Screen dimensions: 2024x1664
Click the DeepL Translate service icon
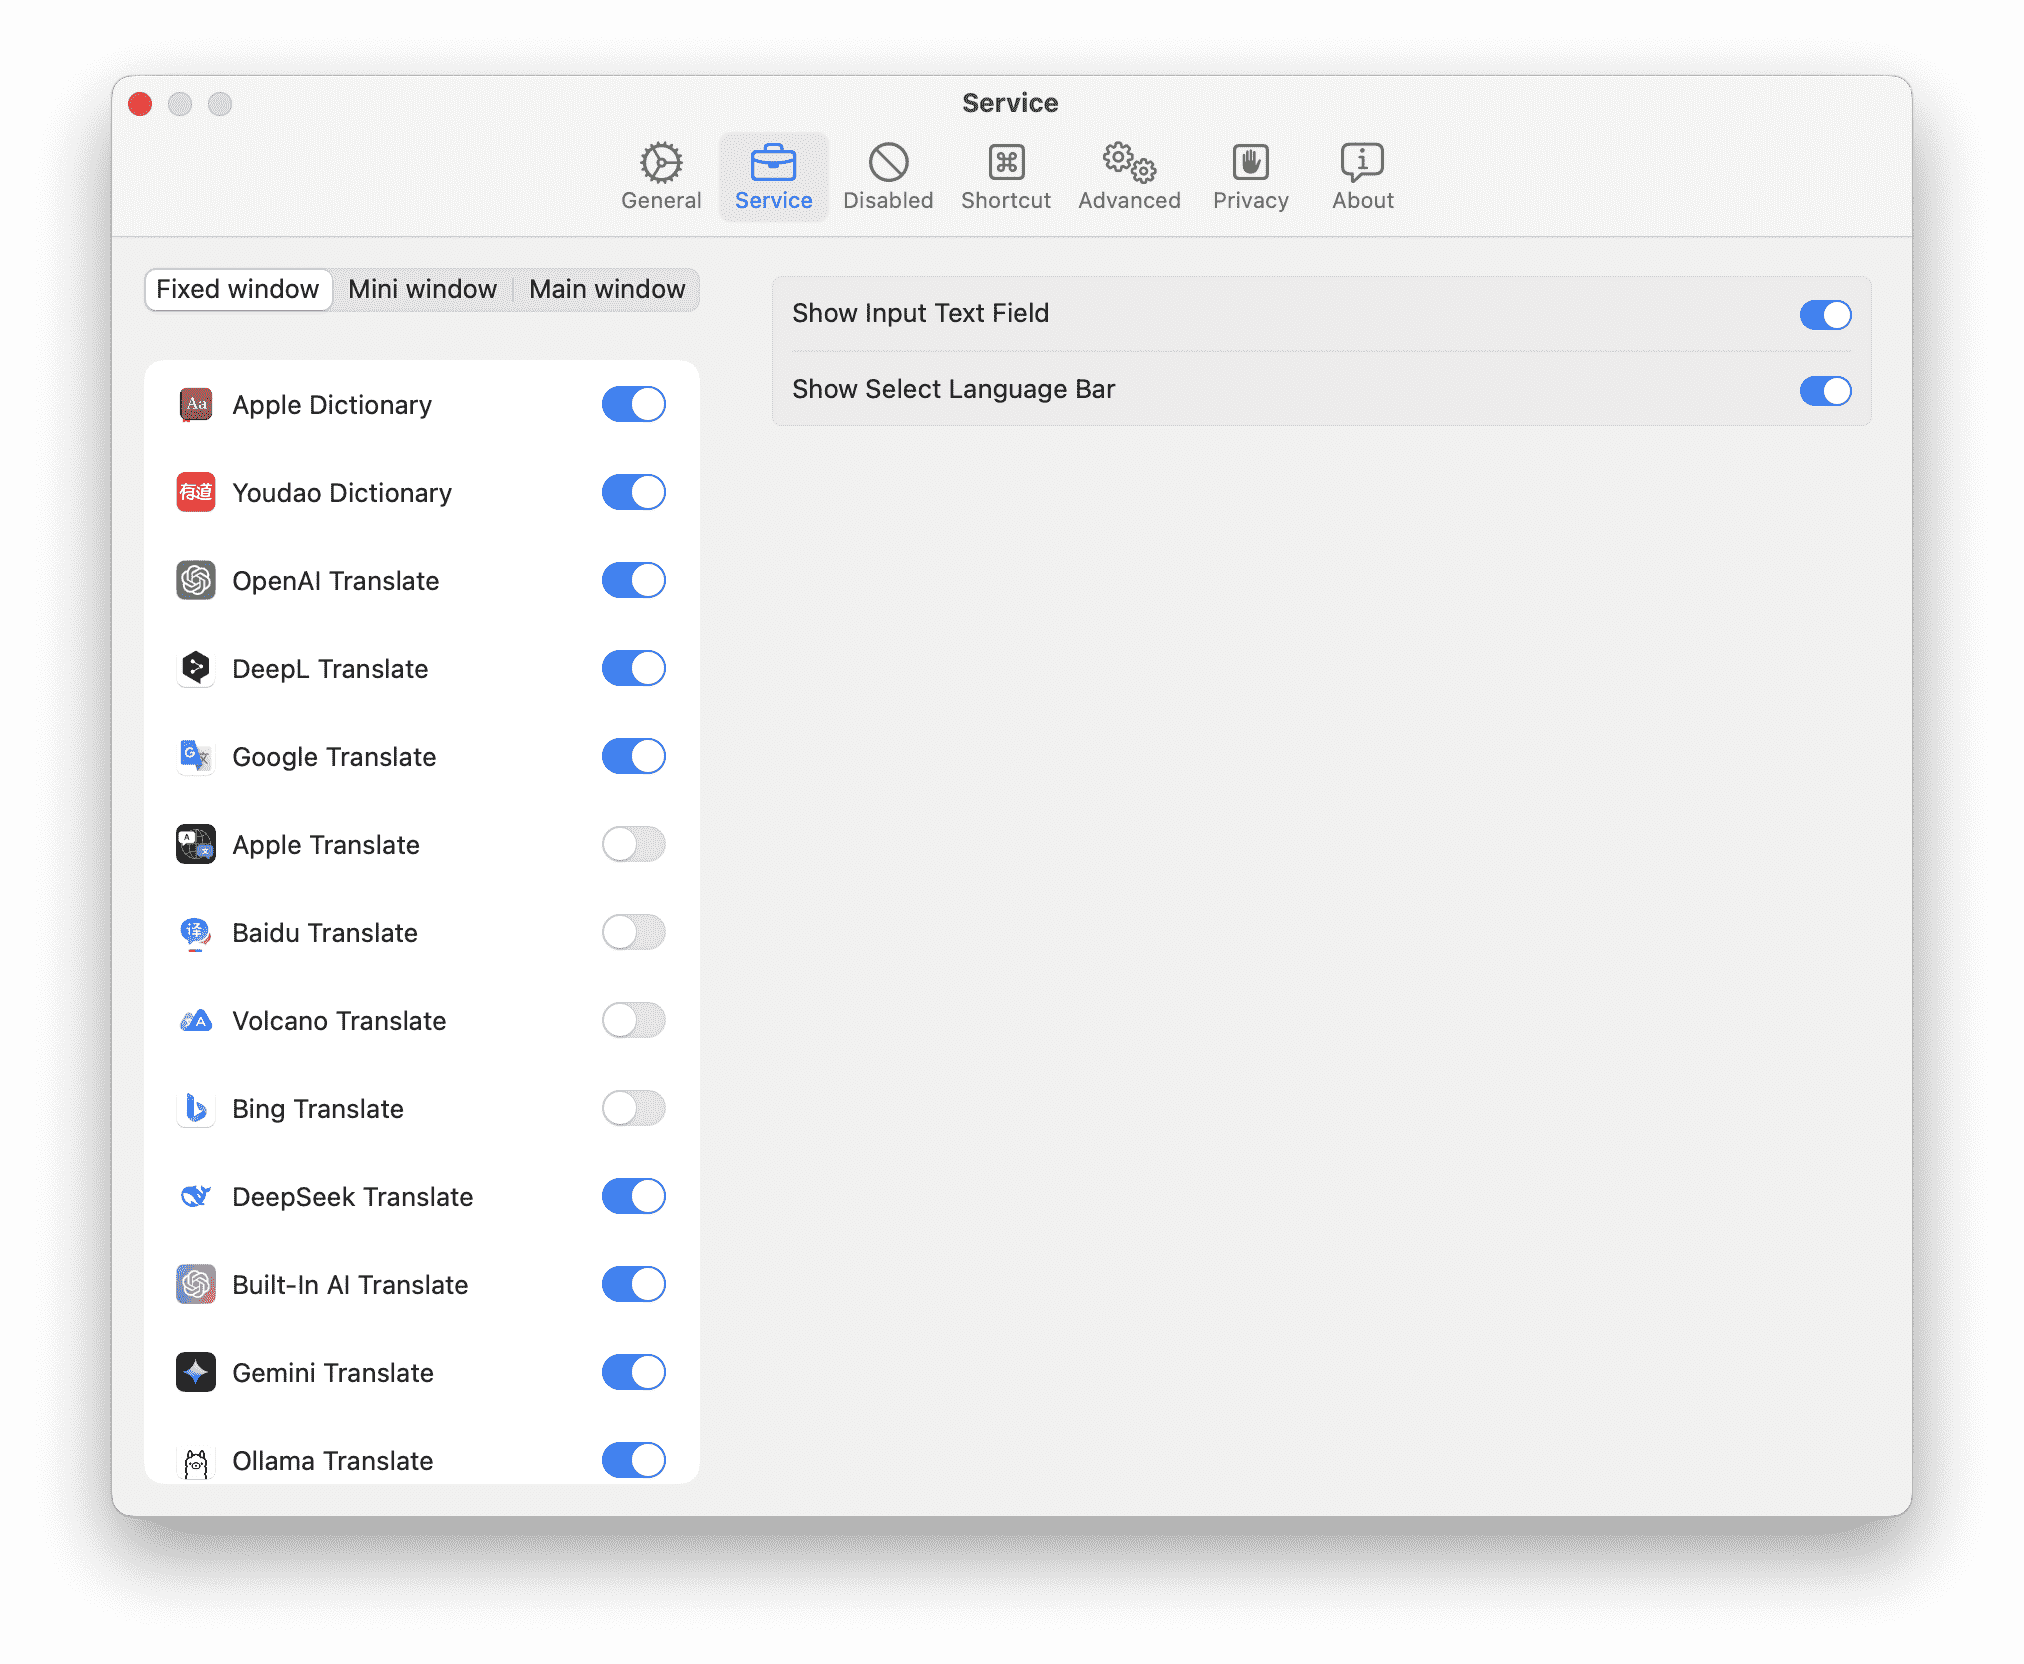(196, 668)
